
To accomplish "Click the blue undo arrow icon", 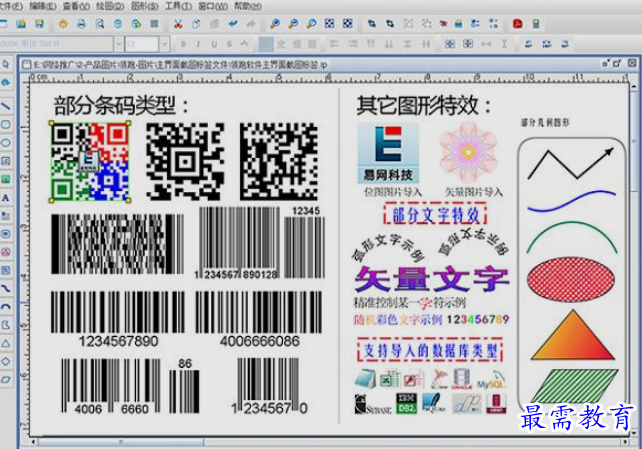I will coord(233,24).
